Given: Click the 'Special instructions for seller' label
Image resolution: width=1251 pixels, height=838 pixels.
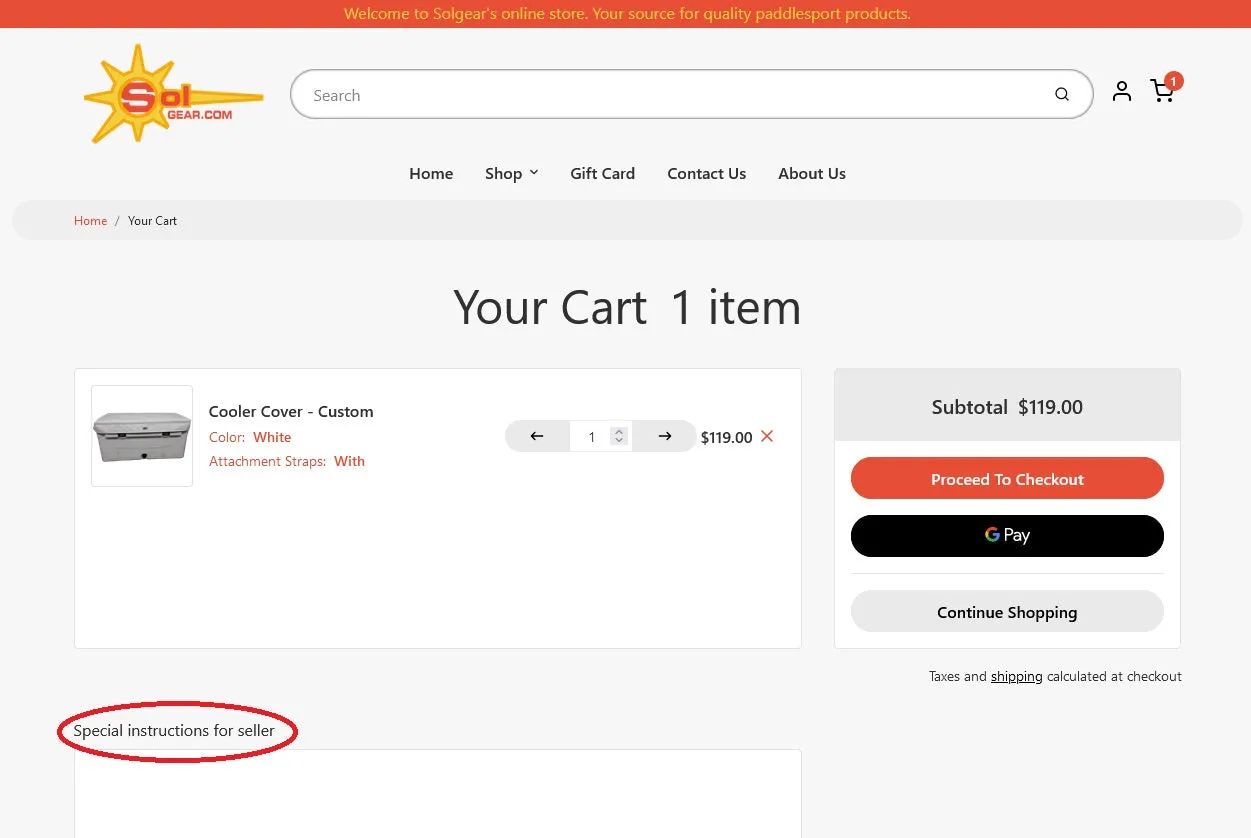Looking at the screenshot, I should pos(174,731).
